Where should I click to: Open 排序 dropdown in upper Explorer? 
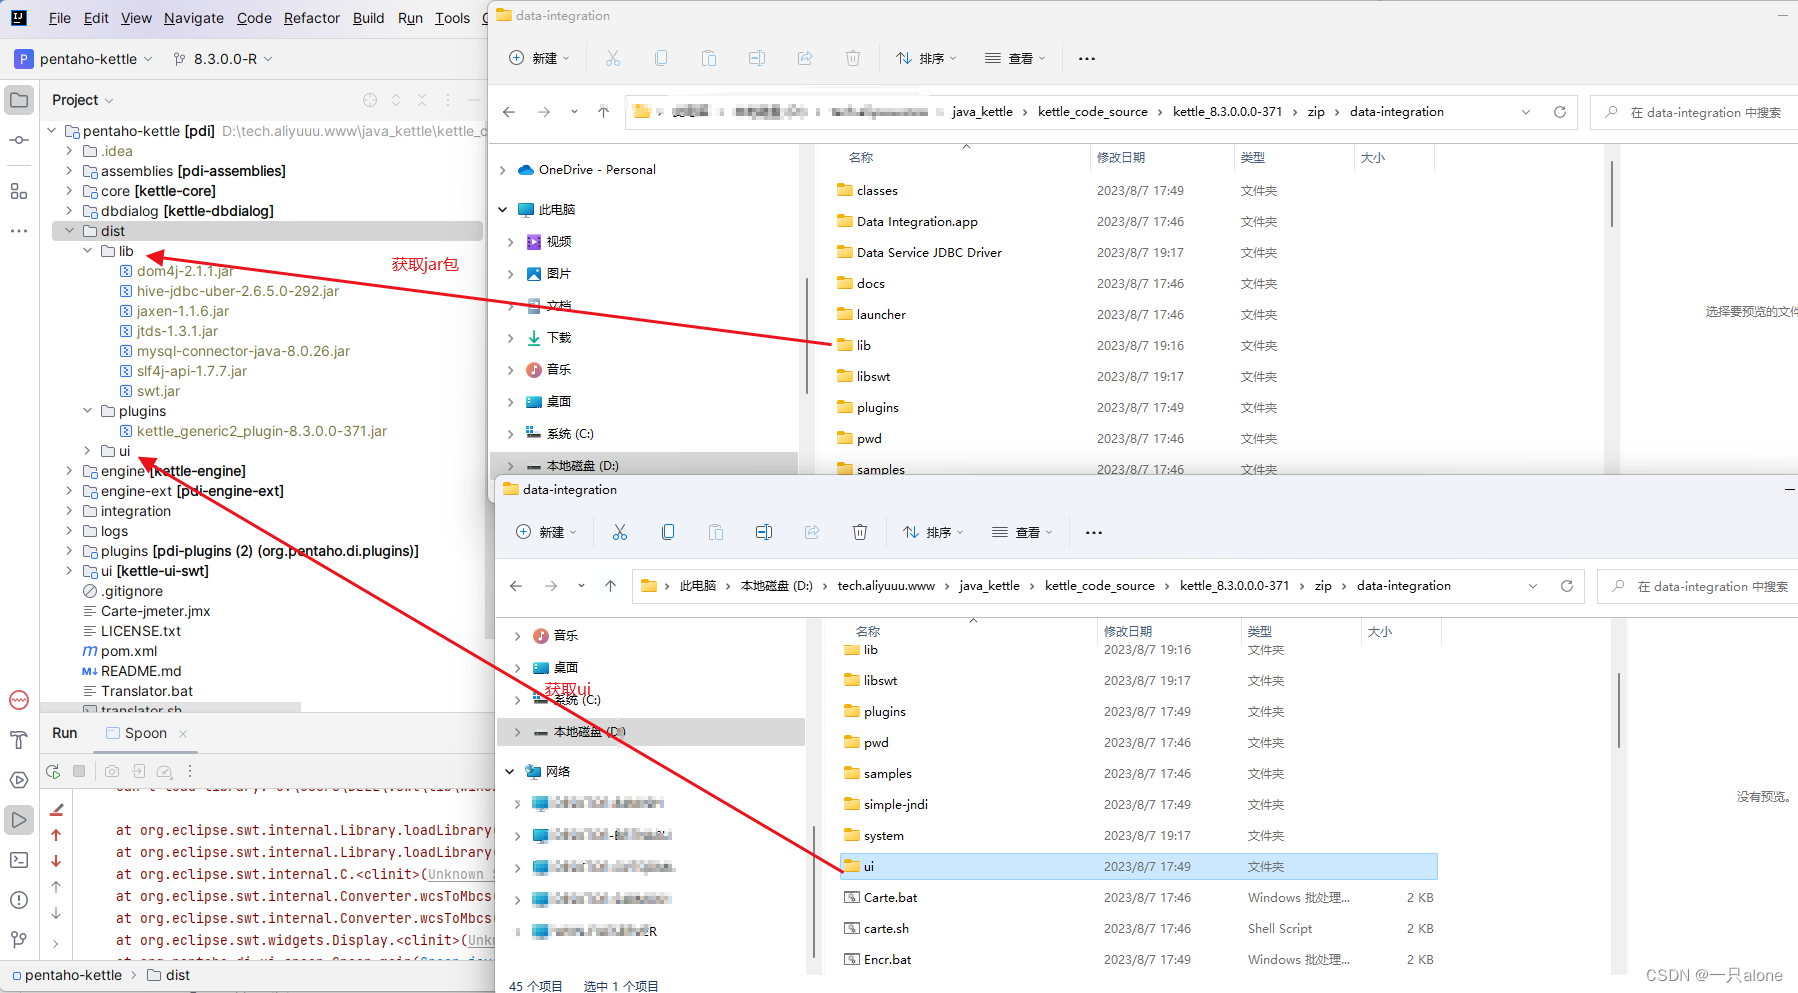tap(926, 58)
